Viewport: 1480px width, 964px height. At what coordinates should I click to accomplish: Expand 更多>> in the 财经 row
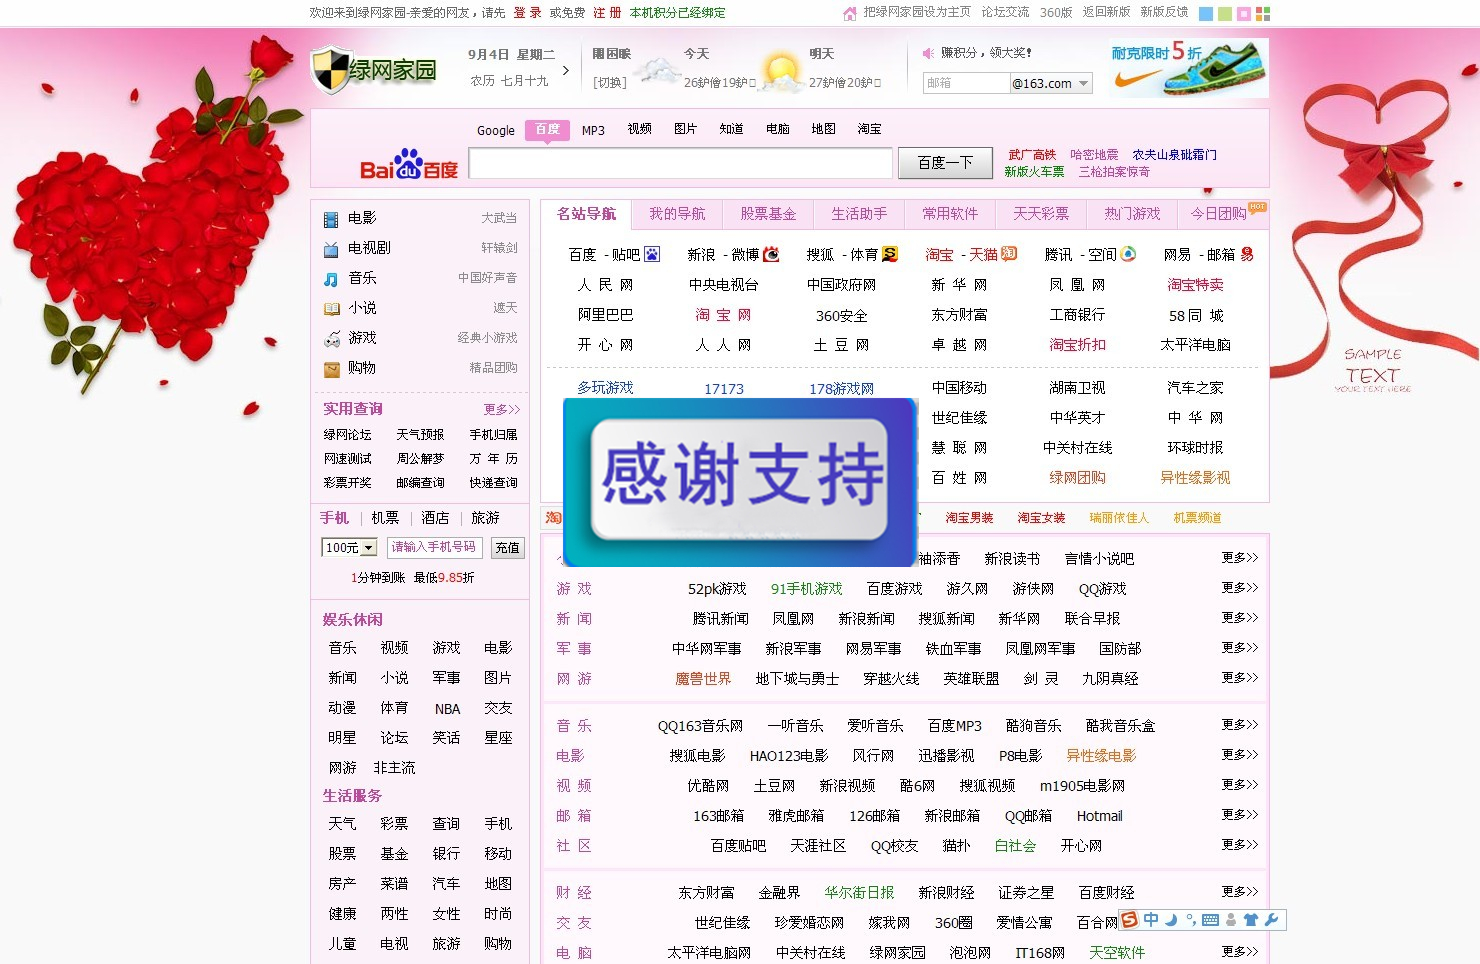tap(1240, 891)
